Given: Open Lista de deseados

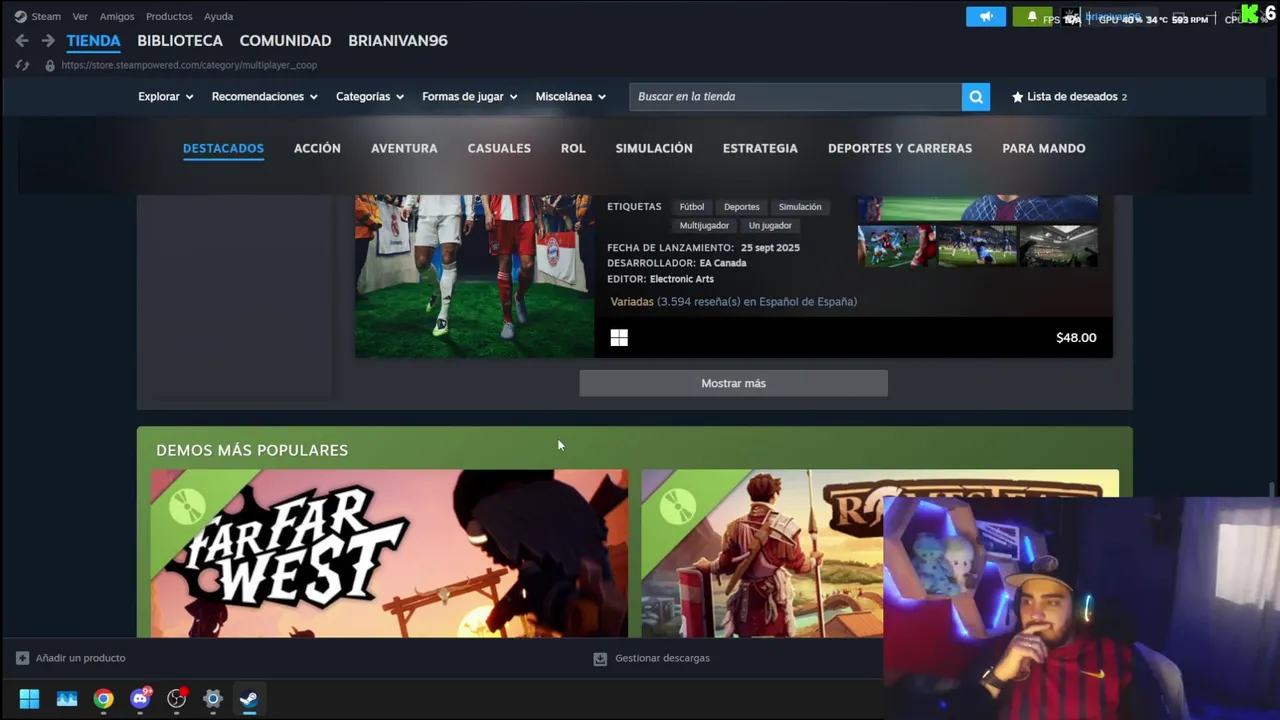Looking at the screenshot, I should click(x=1069, y=97).
